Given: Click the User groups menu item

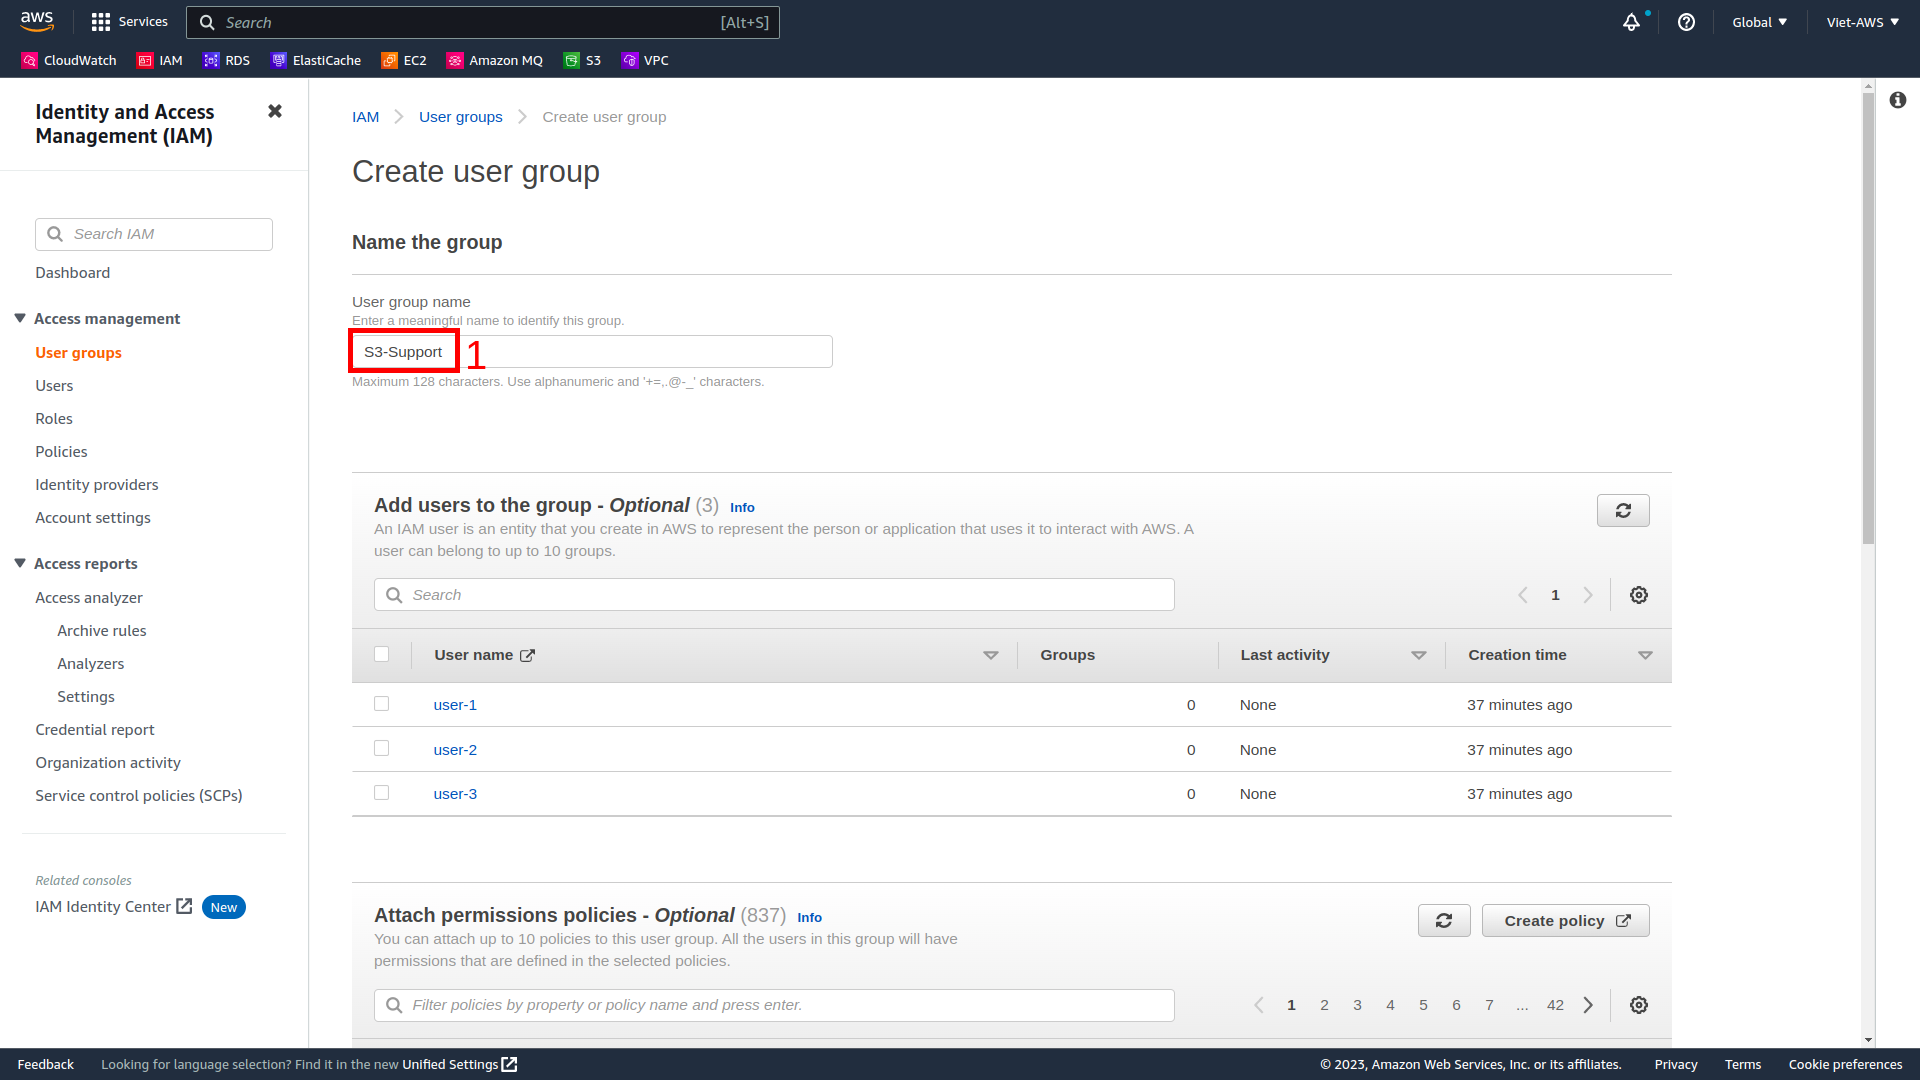Looking at the screenshot, I should pyautogui.click(x=79, y=352).
